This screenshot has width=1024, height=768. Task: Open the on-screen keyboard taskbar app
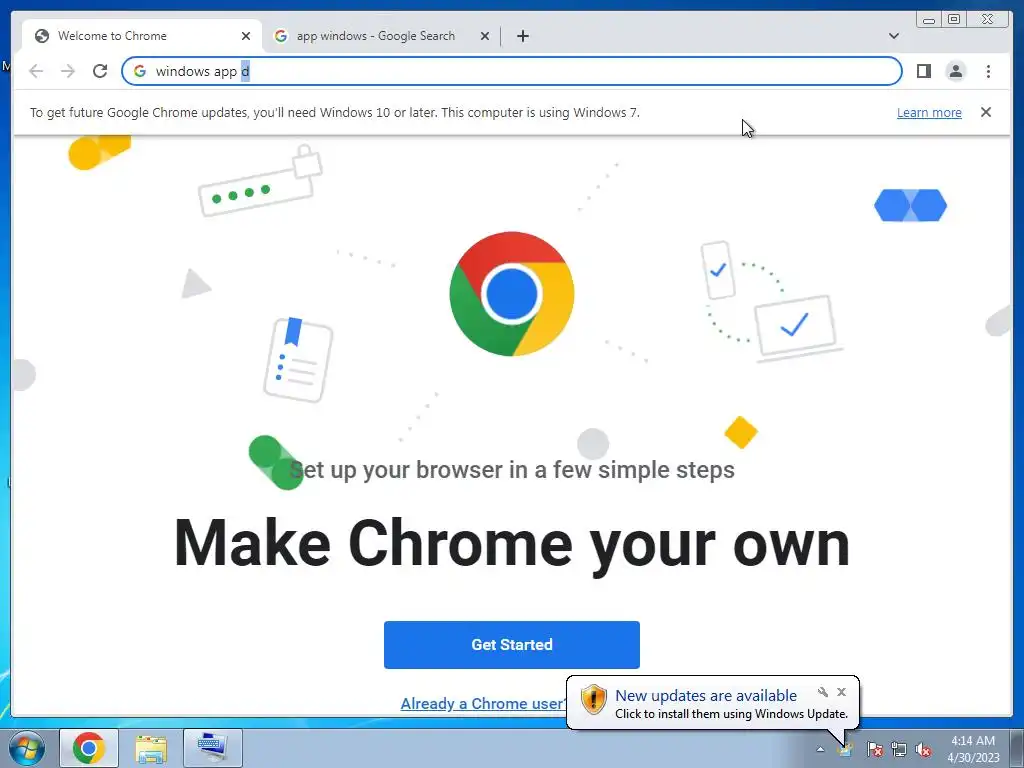(212, 748)
